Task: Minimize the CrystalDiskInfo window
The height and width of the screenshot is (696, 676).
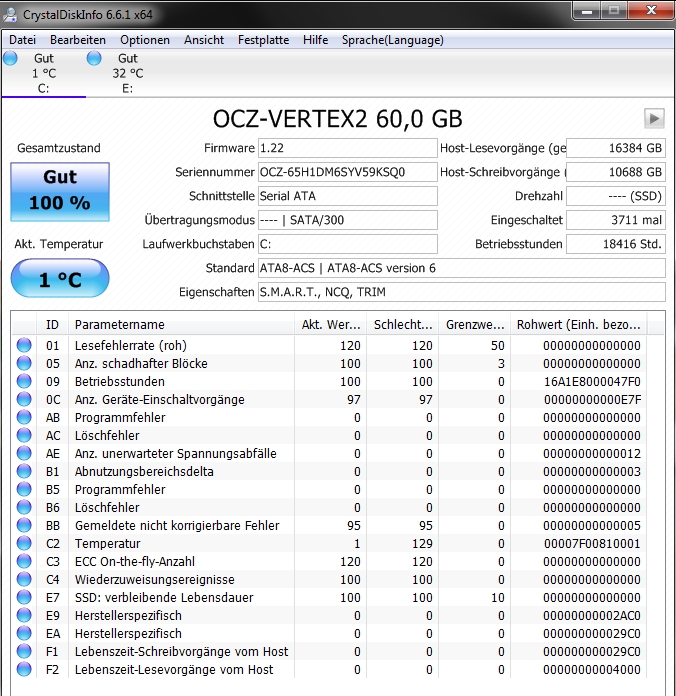Action: tap(586, 11)
